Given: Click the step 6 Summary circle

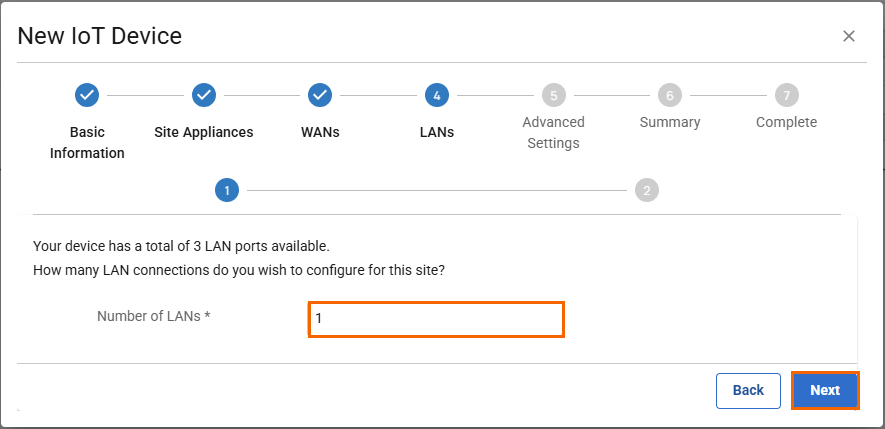Looking at the screenshot, I should click(x=670, y=95).
